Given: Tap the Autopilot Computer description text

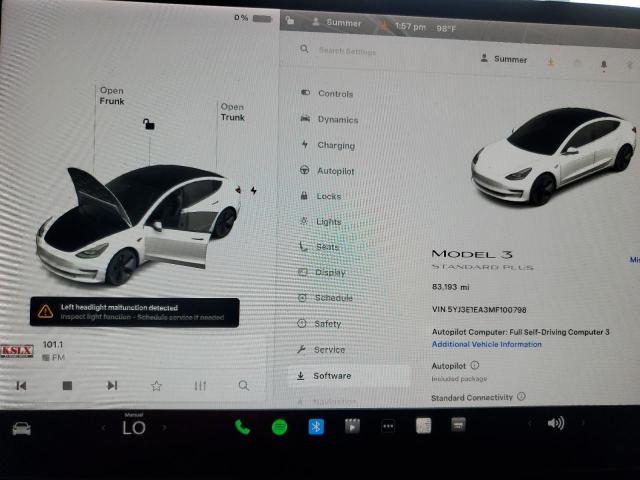Looking at the screenshot, I should pos(520,332).
